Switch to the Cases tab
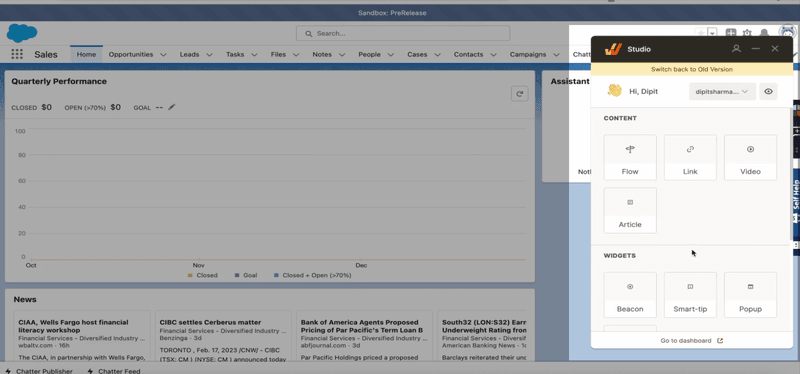Viewport: 800px width, 374px height. [417, 54]
